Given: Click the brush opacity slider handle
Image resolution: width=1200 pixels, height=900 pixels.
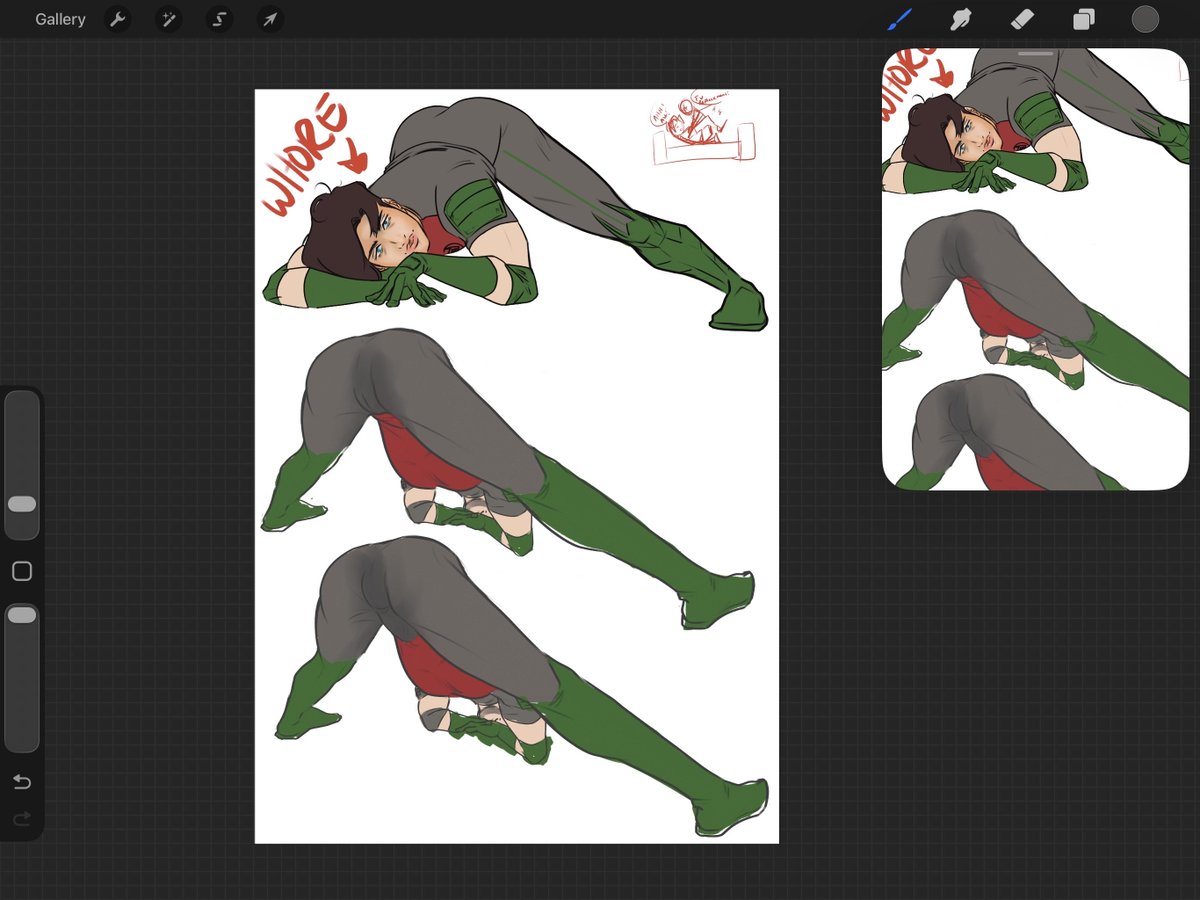Looking at the screenshot, I should pyautogui.click(x=22, y=615).
